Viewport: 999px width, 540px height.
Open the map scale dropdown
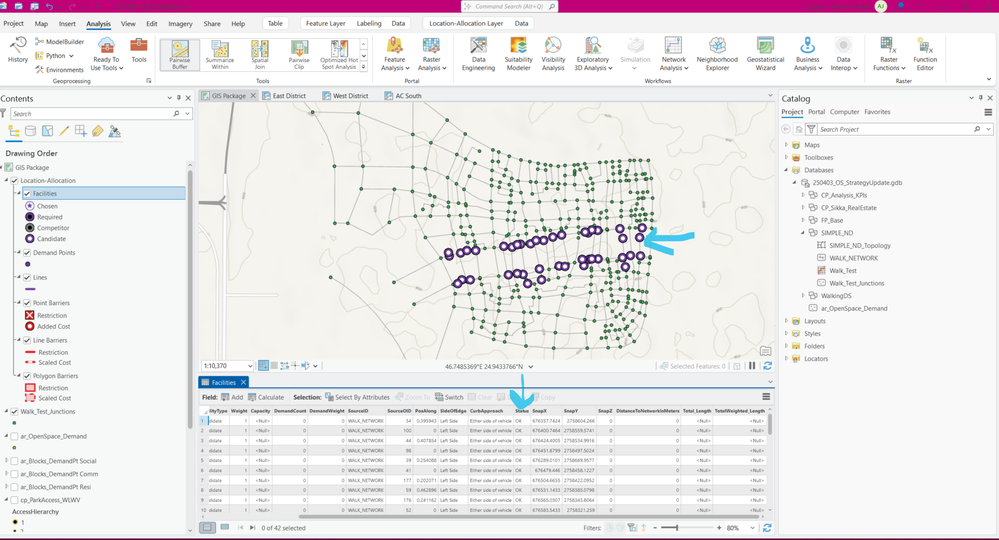250,366
